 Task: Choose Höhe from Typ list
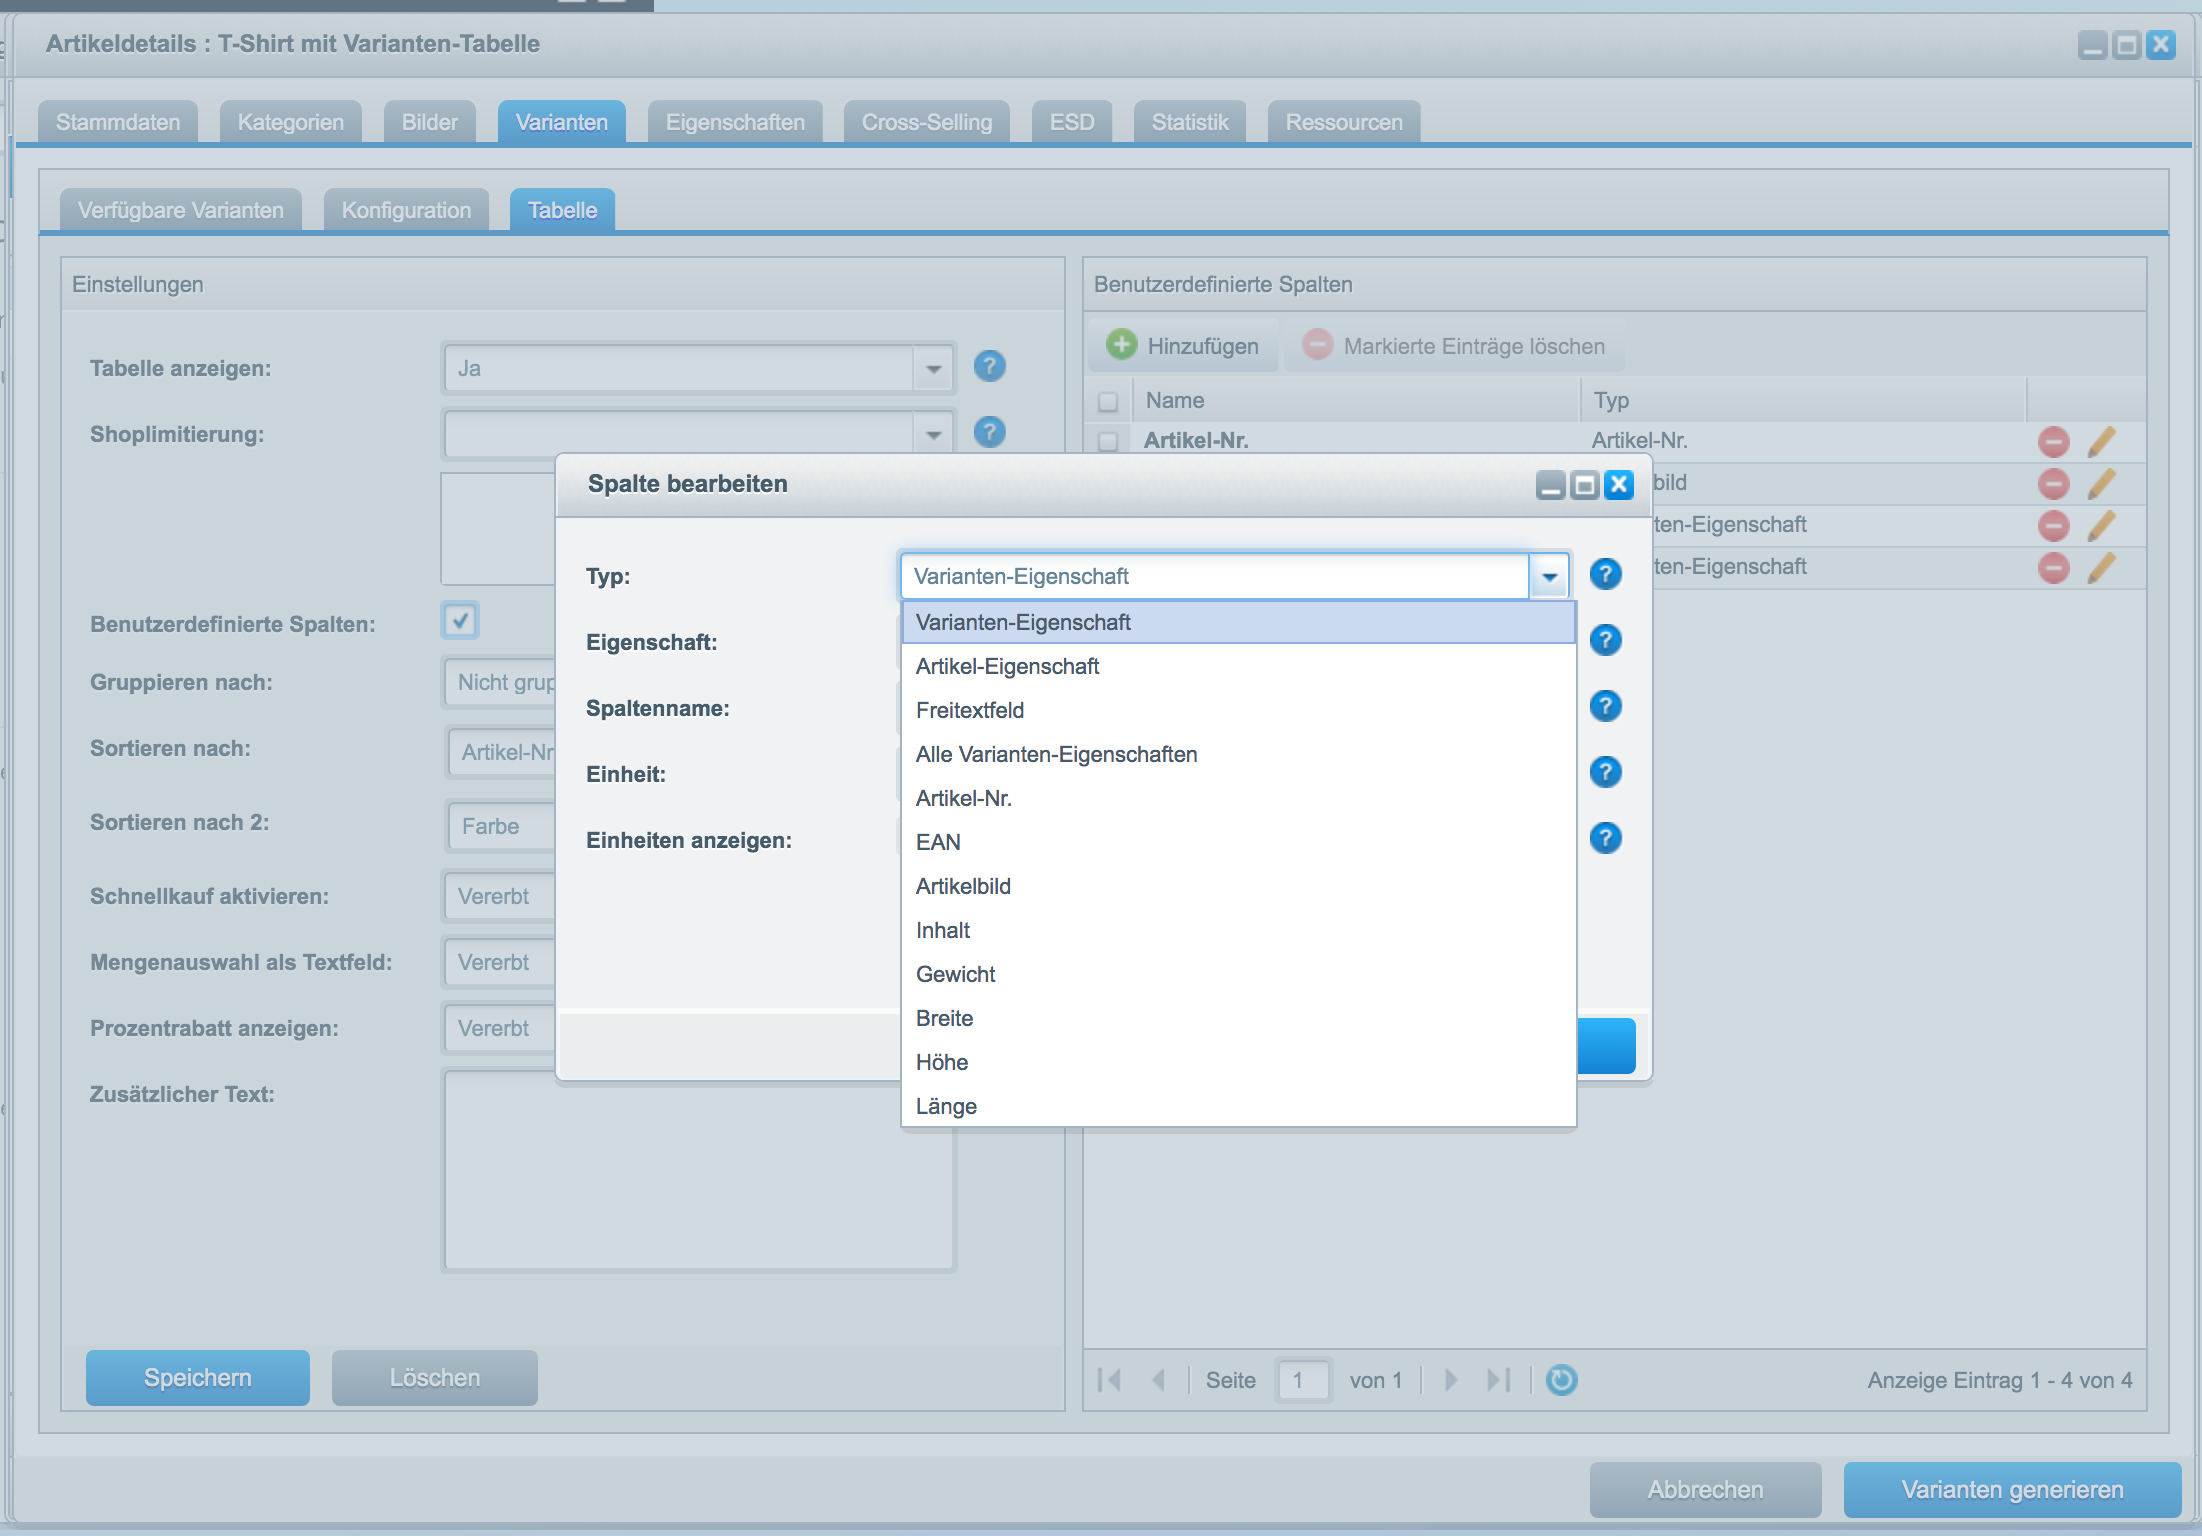[x=1238, y=1062]
